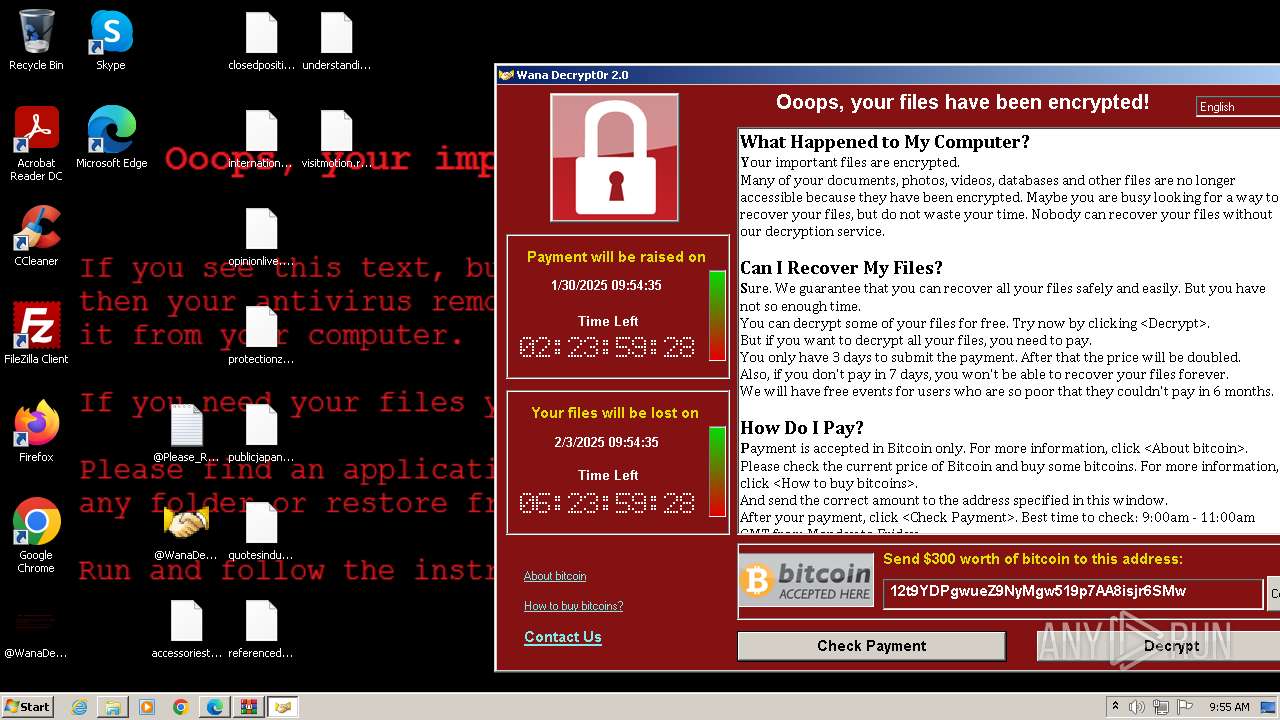Click the What Happened to My Computer heading
Viewport: 1280px width, 720px height.
(885, 142)
